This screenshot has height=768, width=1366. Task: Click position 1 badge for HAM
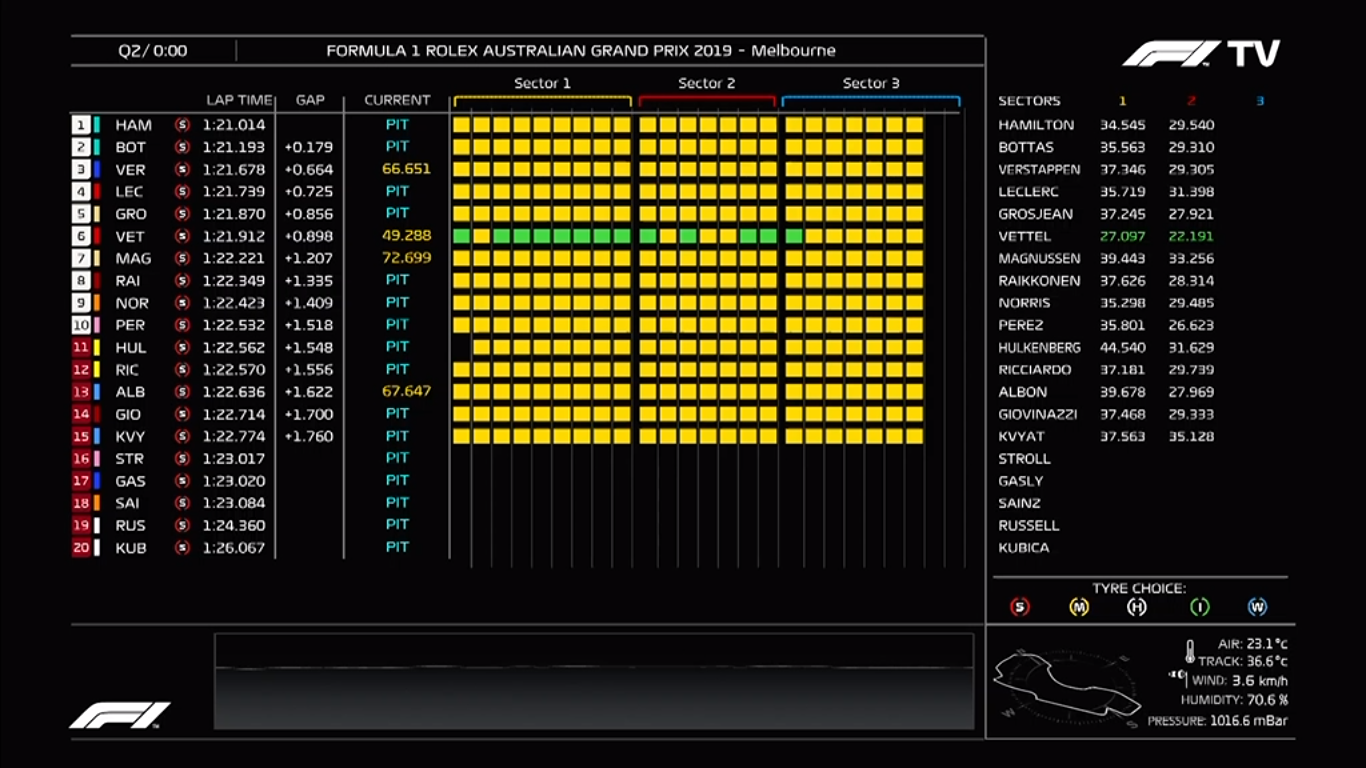tap(80, 125)
